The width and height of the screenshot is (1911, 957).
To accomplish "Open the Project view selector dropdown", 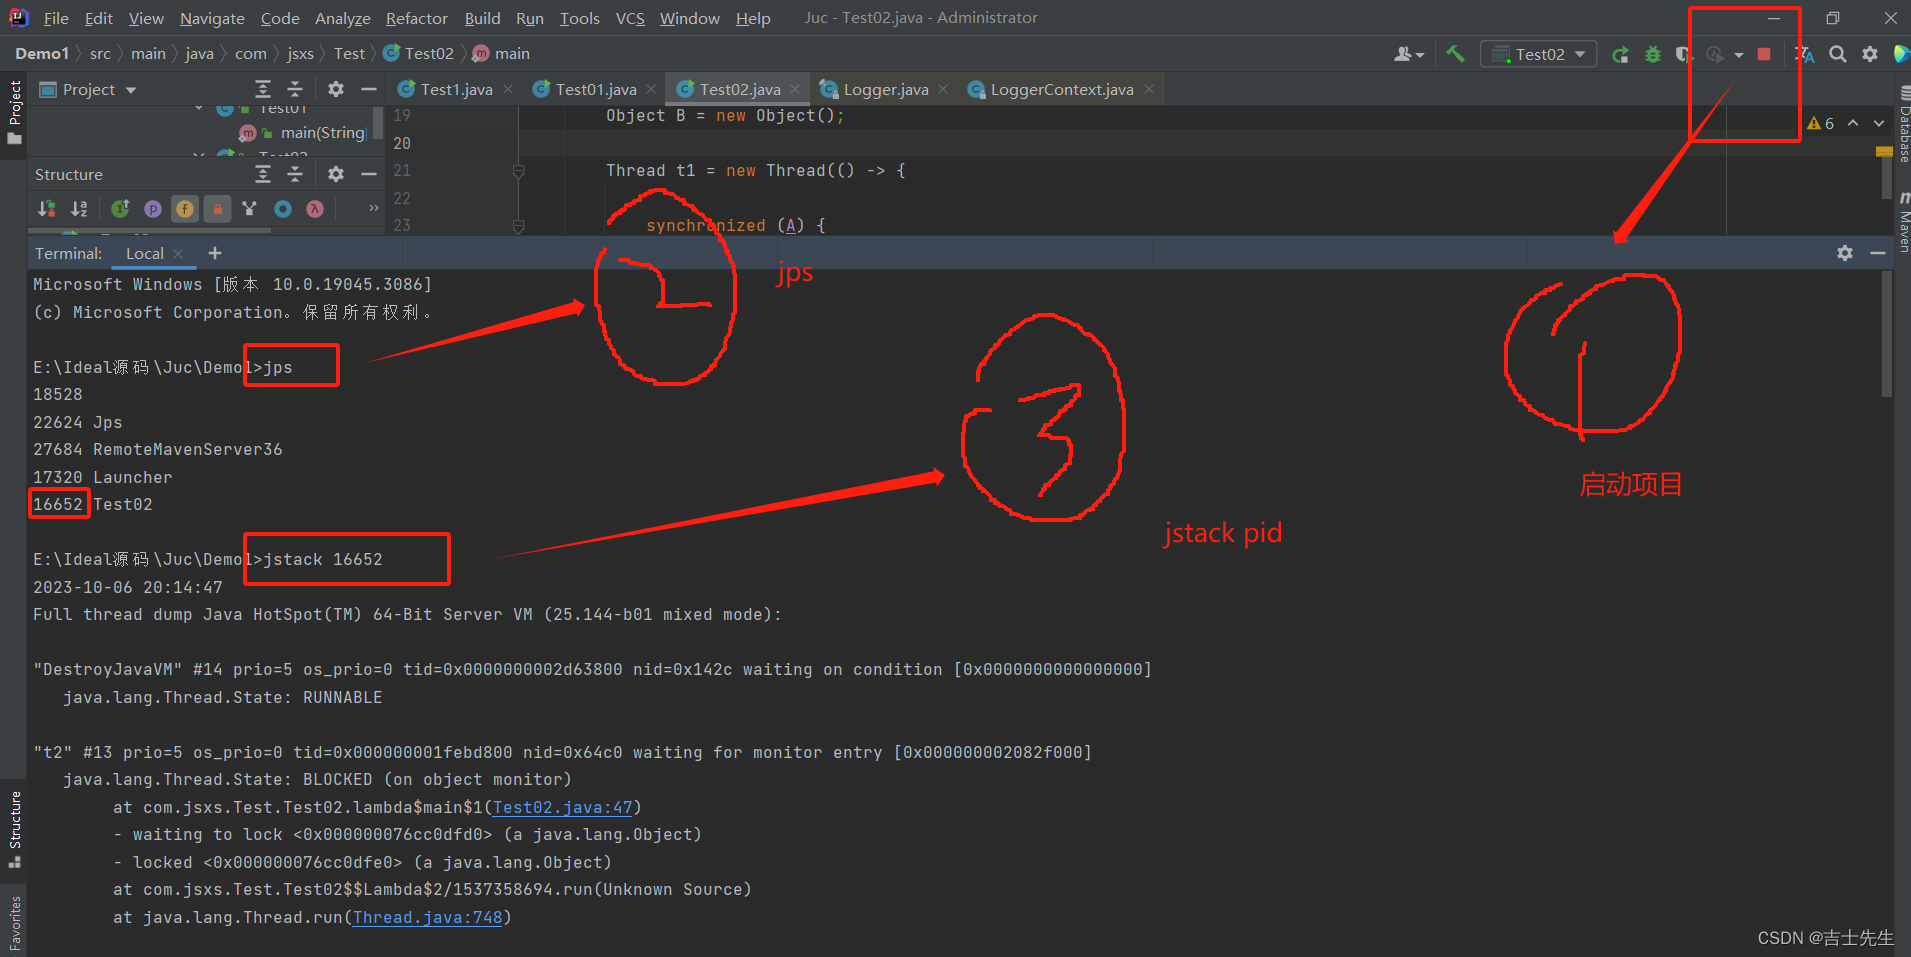I will point(88,90).
